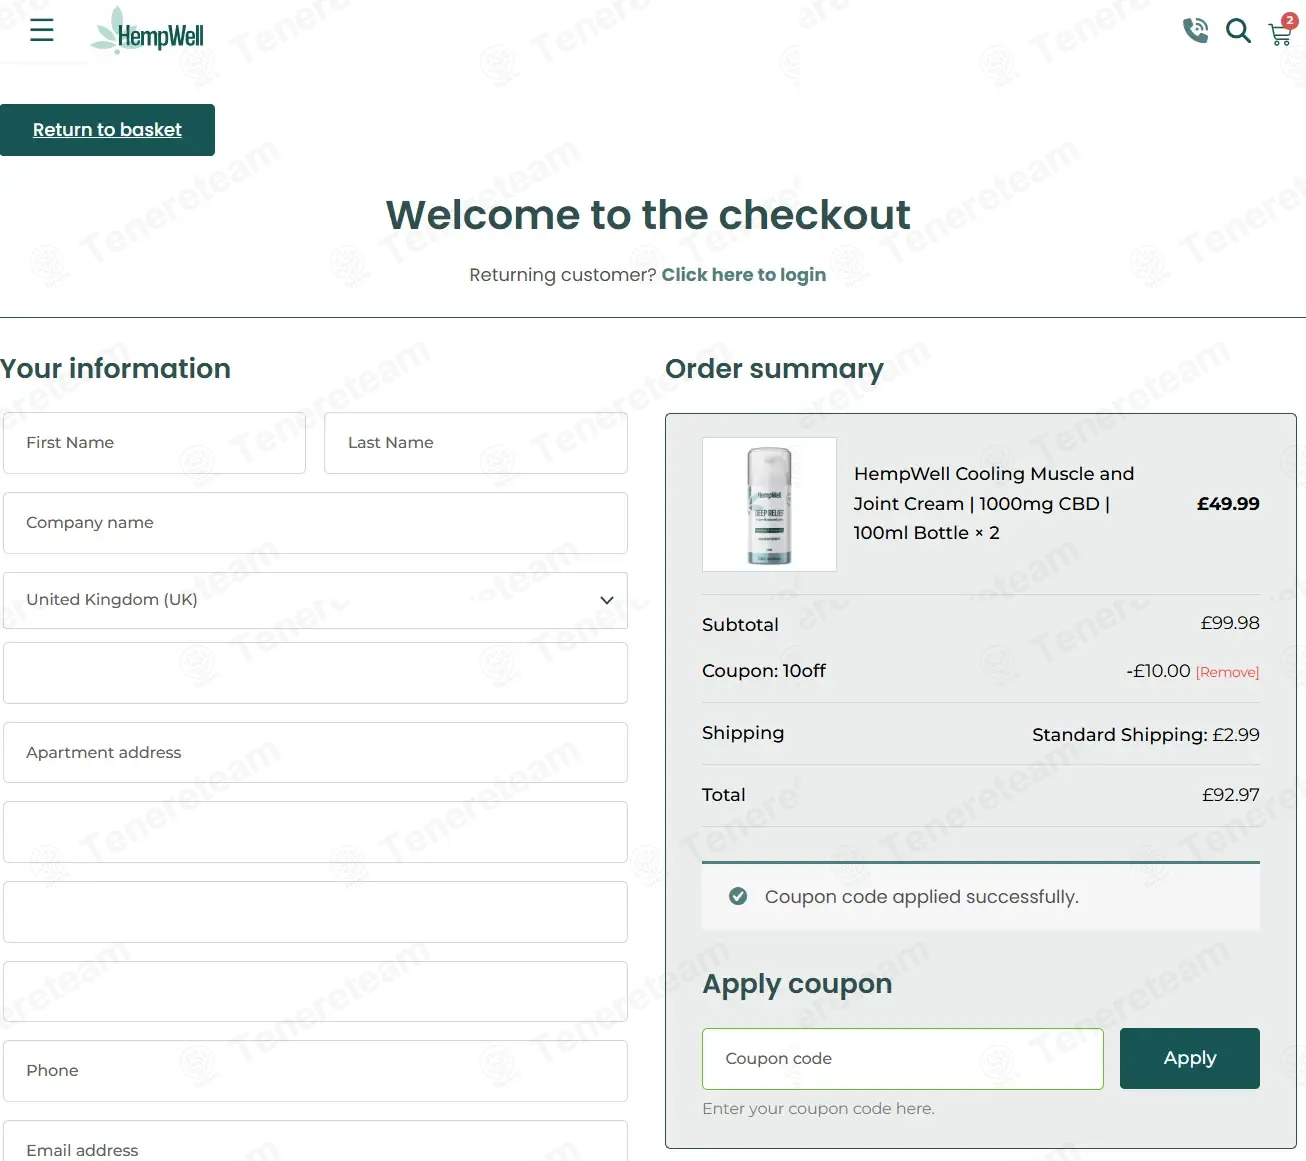Focus the First Name field
This screenshot has width=1306, height=1161.
[x=154, y=443]
